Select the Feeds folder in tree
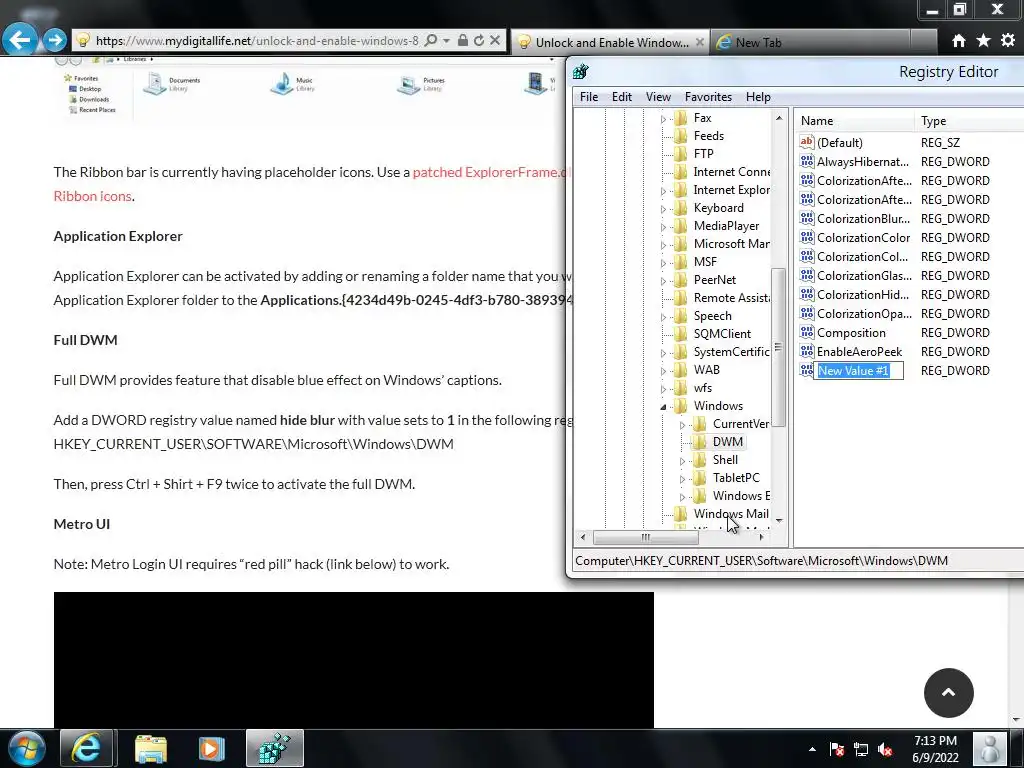 (x=709, y=136)
